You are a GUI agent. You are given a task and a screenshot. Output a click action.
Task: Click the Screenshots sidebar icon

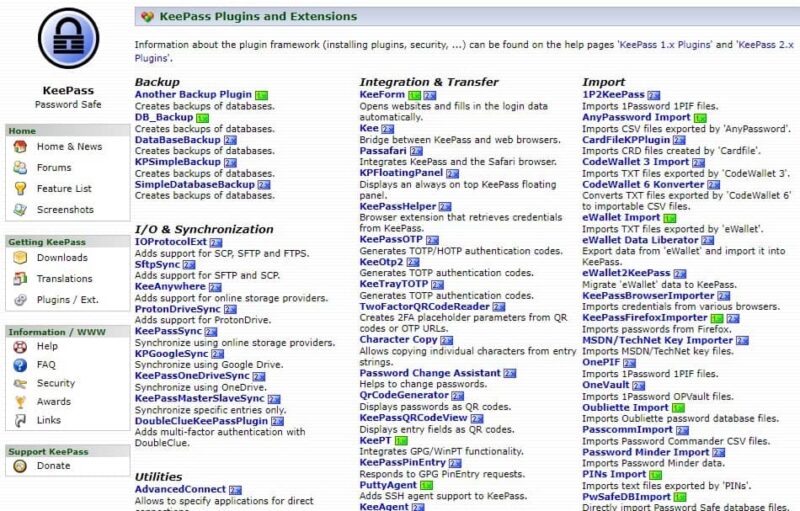tap(20, 210)
